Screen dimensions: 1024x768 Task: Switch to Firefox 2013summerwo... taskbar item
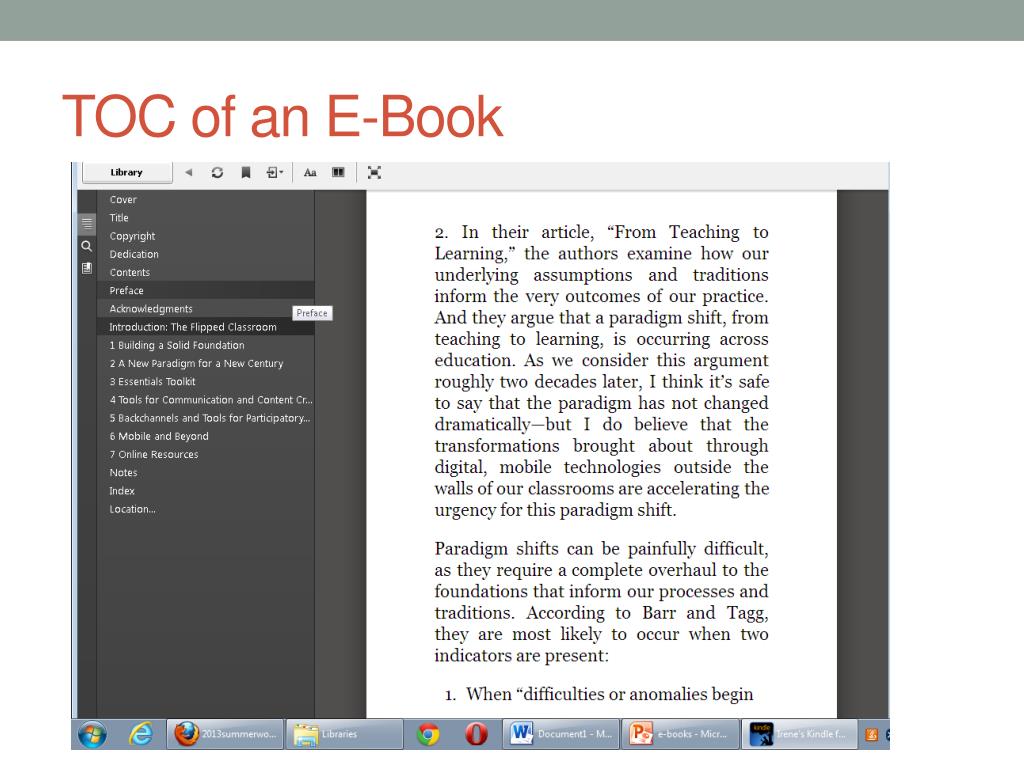(x=225, y=735)
